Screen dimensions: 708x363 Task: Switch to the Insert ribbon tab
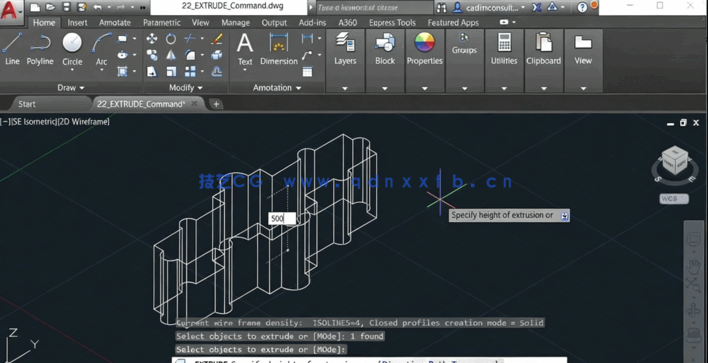pyautogui.click(x=78, y=23)
